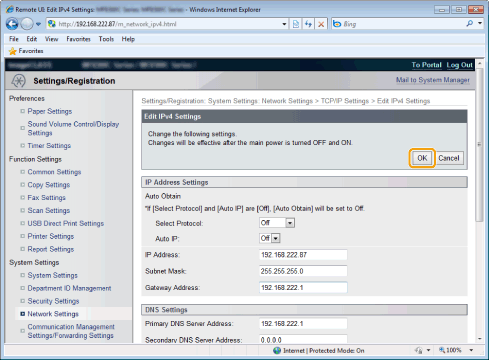Viewport: 489px width, 360px height.
Task: Click the Secondary DNS Server Address field
Action: (x=303, y=339)
